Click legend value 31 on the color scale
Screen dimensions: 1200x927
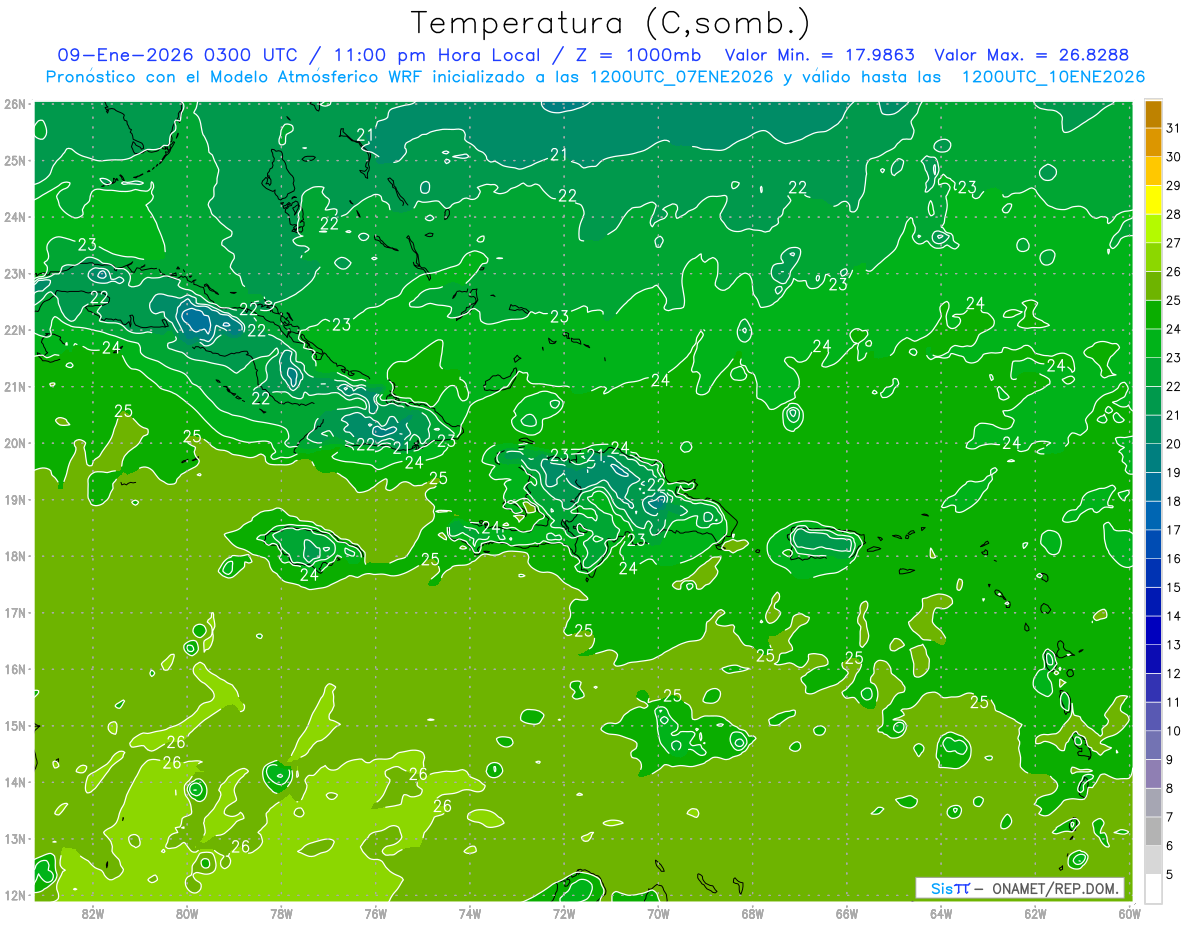tap(1174, 128)
